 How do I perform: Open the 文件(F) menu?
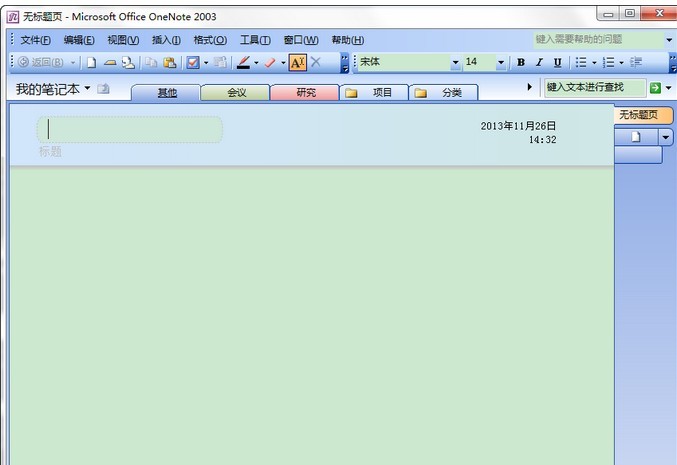point(35,40)
